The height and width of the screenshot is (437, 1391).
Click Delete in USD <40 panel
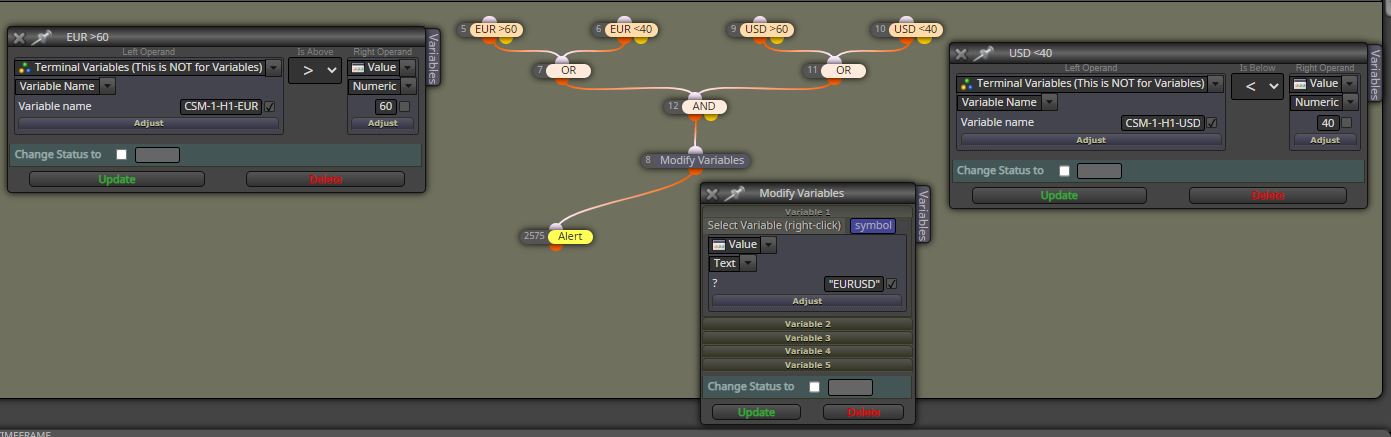tap(1268, 195)
